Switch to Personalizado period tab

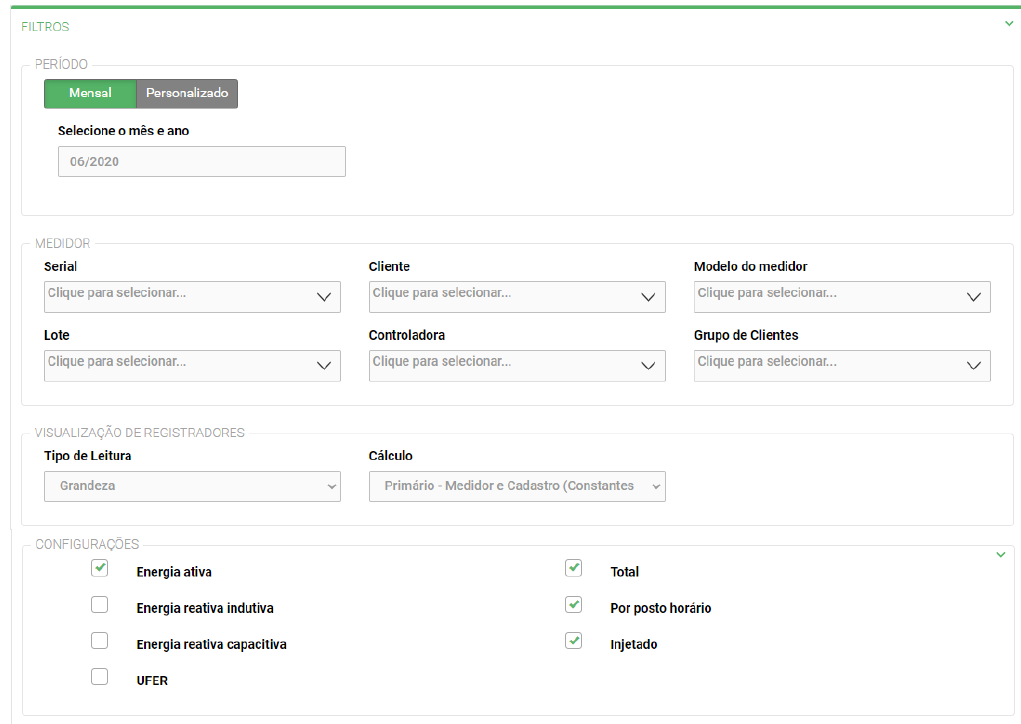pos(187,93)
